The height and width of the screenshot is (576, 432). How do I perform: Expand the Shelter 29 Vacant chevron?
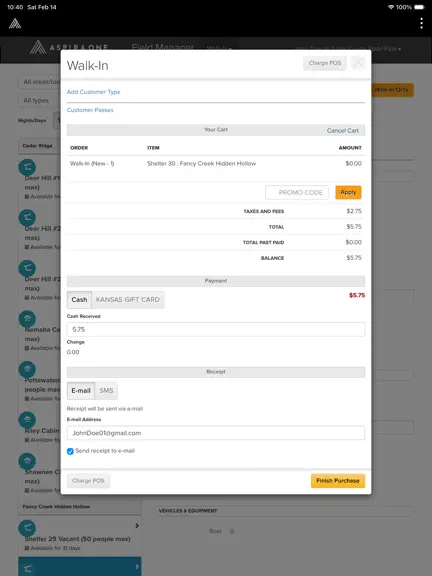[x=137, y=526]
